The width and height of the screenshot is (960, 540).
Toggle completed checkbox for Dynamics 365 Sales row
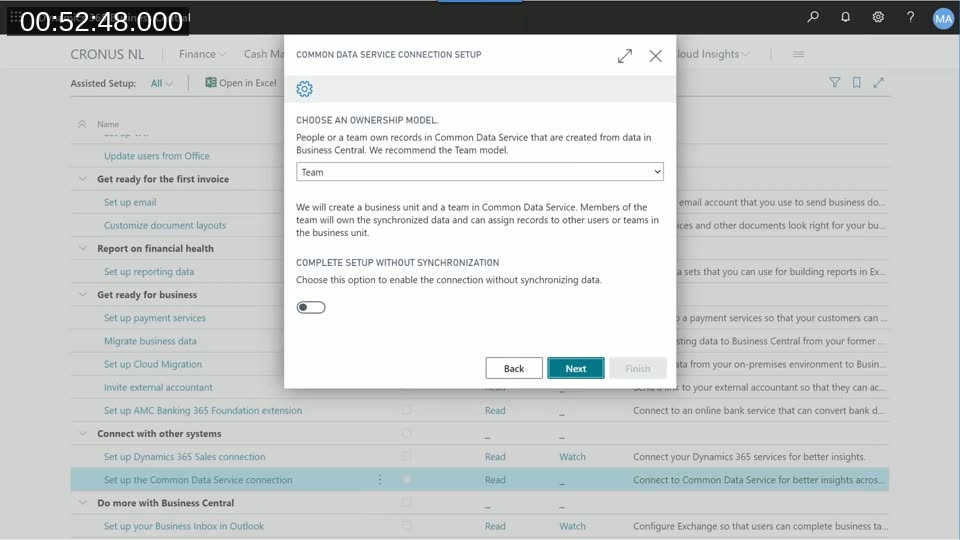(x=407, y=457)
